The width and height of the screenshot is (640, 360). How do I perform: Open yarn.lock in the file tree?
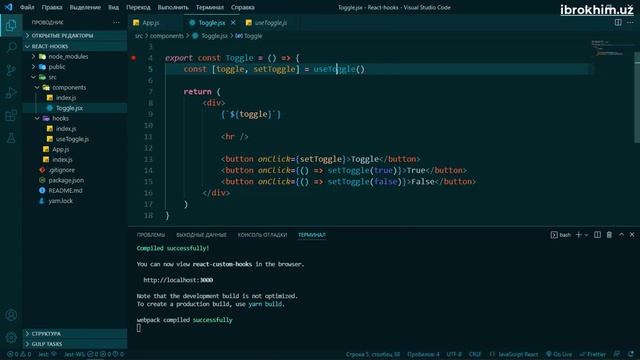(x=75, y=201)
